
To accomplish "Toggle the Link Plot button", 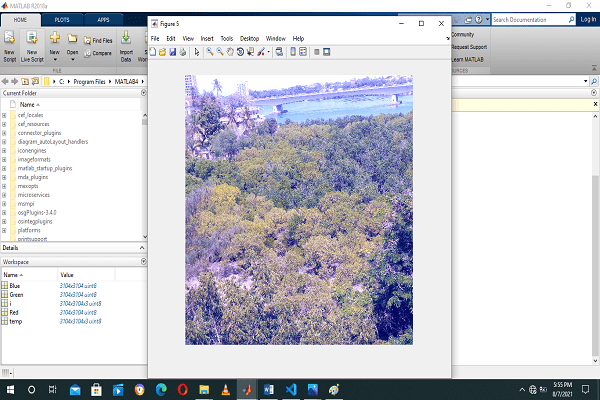I will [x=277, y=51].
